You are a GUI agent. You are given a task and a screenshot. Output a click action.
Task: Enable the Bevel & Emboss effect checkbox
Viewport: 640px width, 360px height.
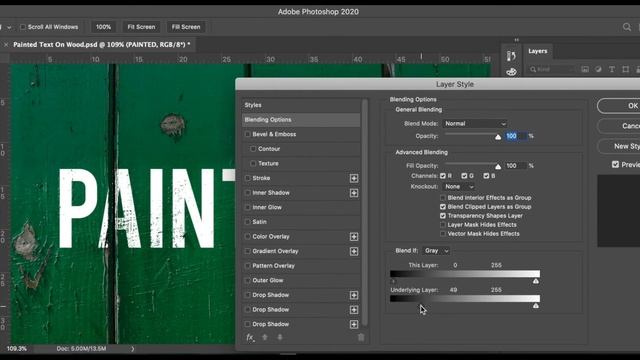(x=247, y=134)
